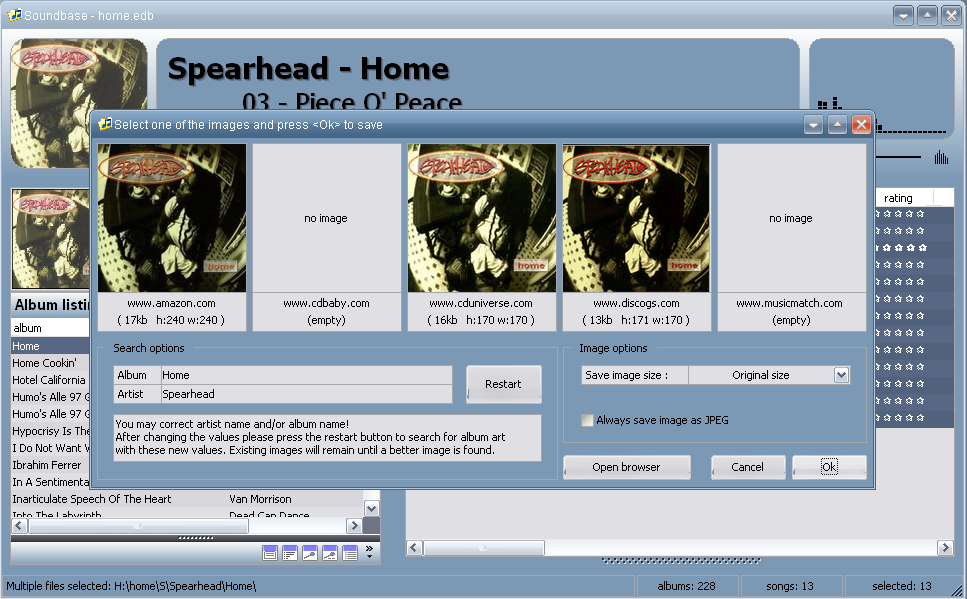967x599 pixels.
Task: Select Hotel California in album list
Action: point(49,380)
